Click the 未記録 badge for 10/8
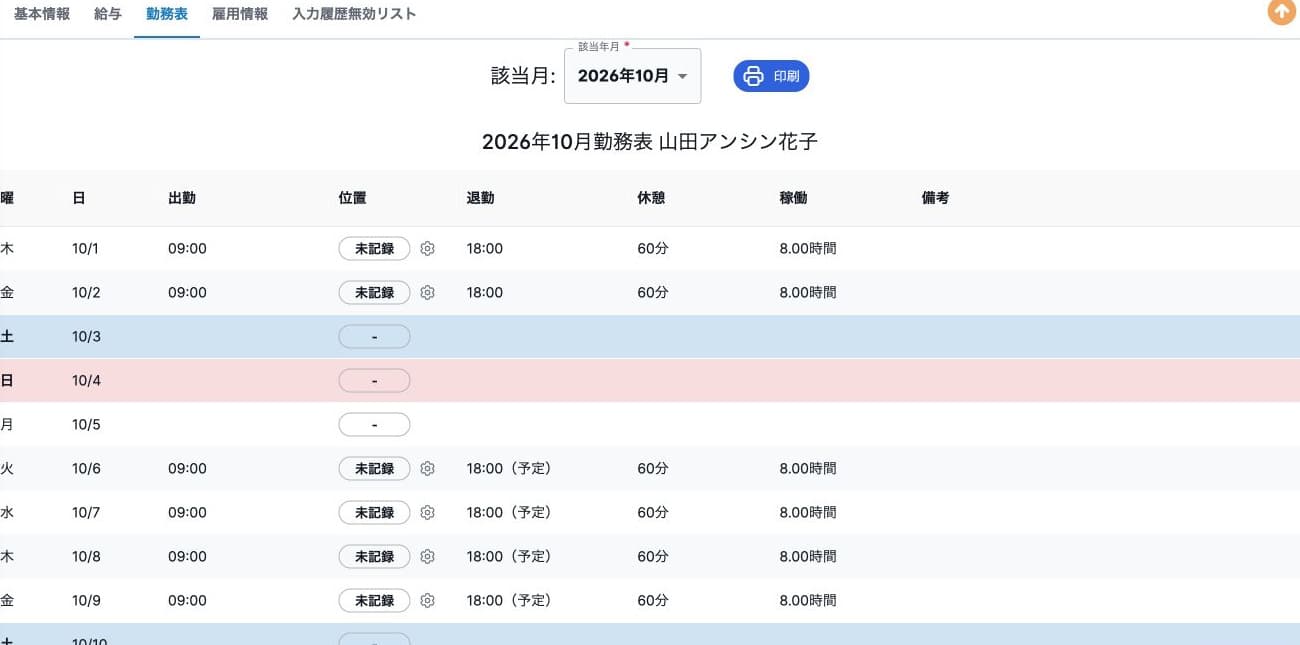 tap(375, 557)
